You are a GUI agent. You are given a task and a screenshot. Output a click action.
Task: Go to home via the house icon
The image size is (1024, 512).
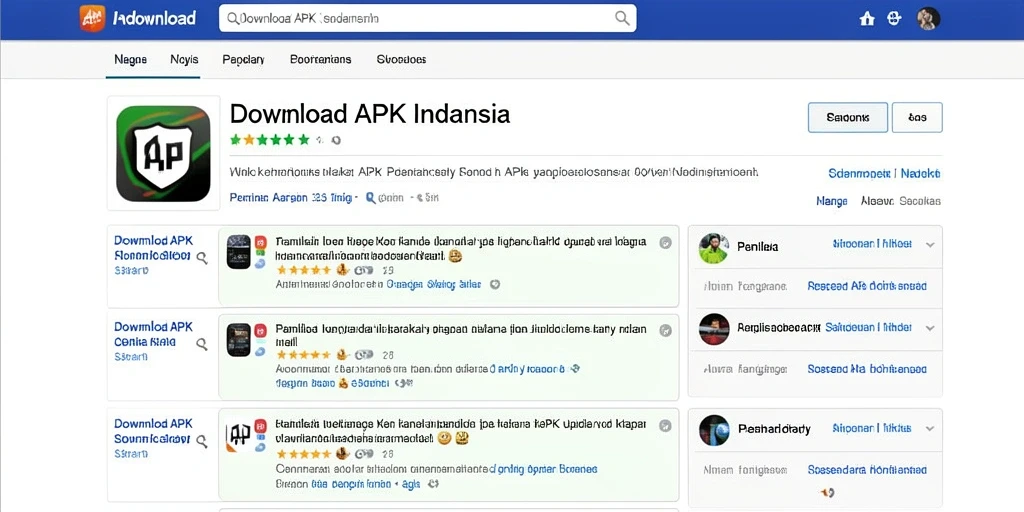coord(867,19)
